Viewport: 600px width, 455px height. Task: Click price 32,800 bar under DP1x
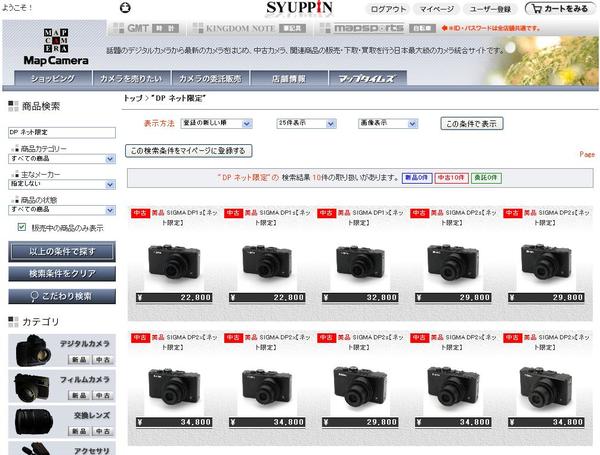360,297
